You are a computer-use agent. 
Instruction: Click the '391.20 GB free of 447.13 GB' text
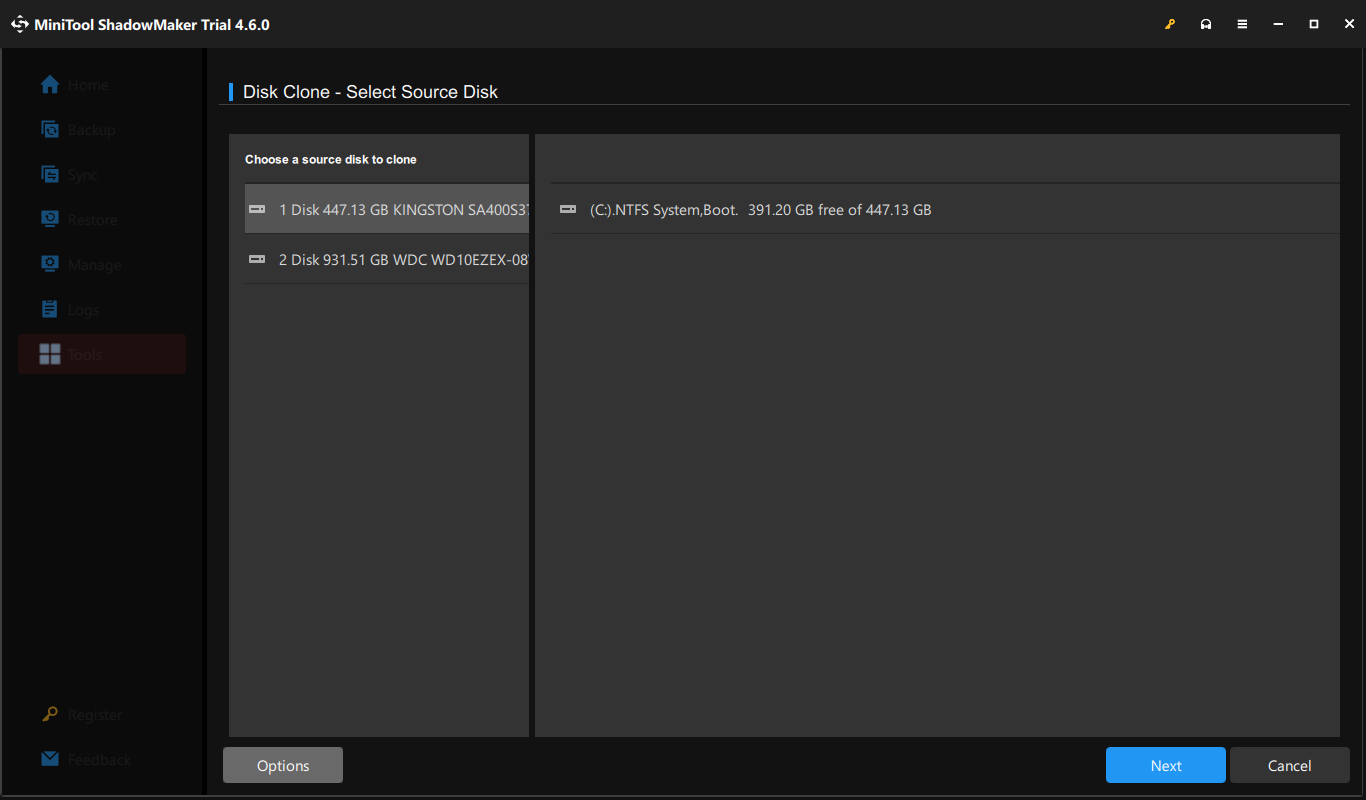(x=840, y=210)
